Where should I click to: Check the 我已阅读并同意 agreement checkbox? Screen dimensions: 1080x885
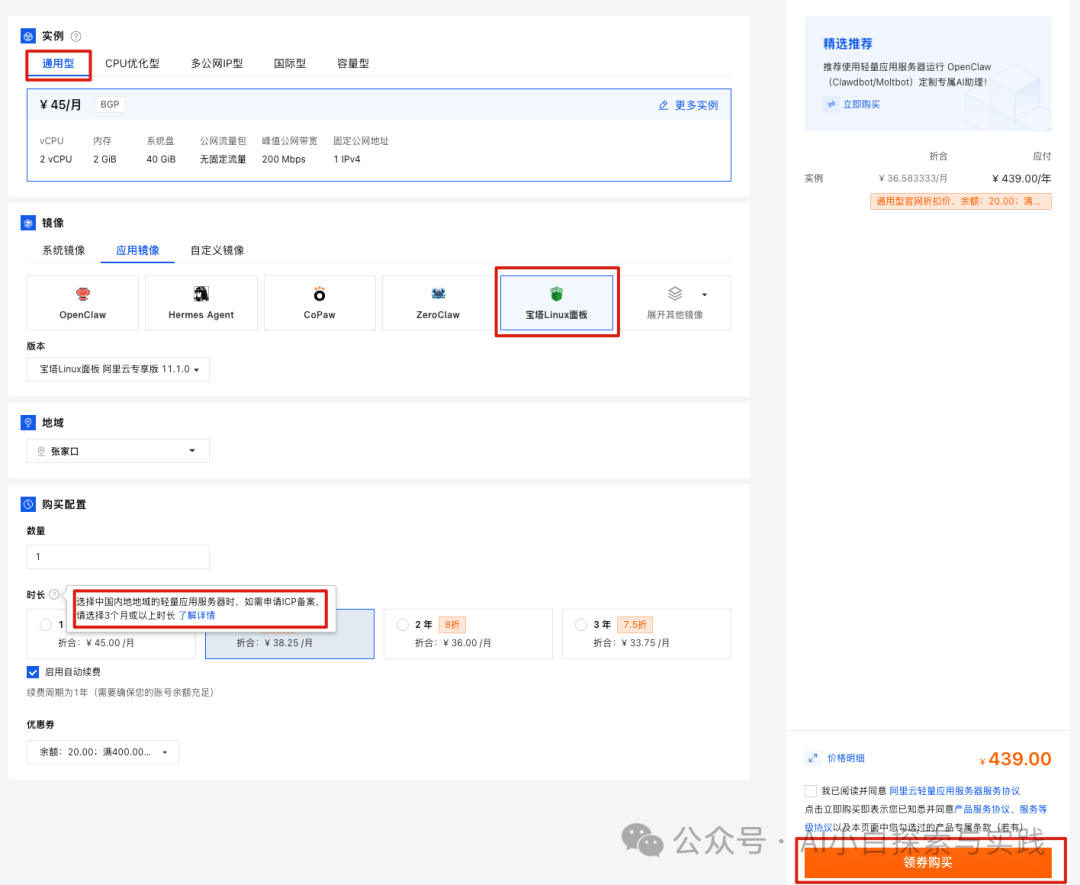(811, 791)
